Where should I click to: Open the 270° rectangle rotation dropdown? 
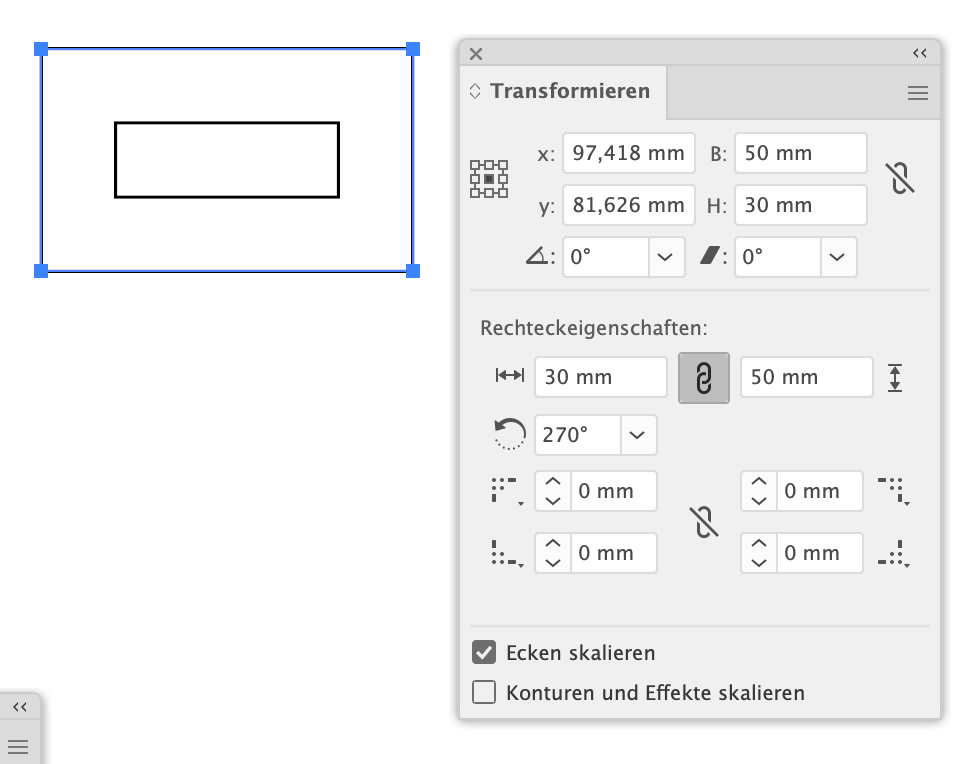[638, 435]
